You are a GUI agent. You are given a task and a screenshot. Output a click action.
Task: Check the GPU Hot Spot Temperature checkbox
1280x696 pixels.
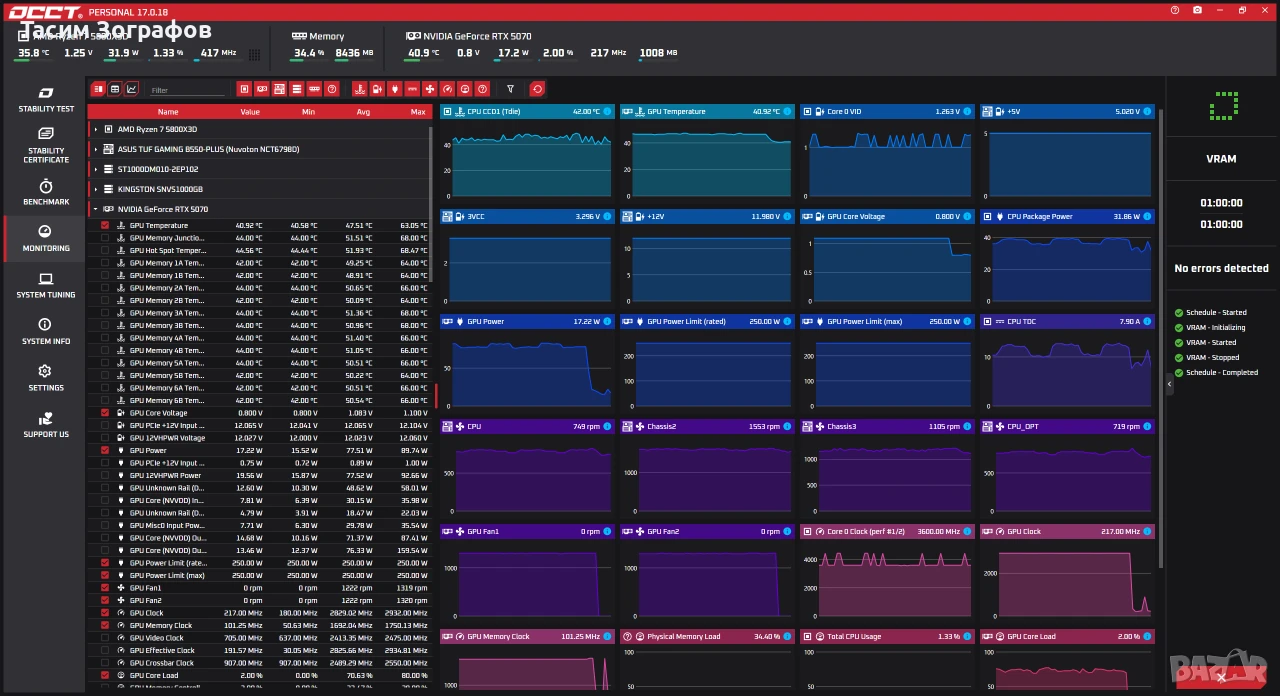click(x=105, y=251)
